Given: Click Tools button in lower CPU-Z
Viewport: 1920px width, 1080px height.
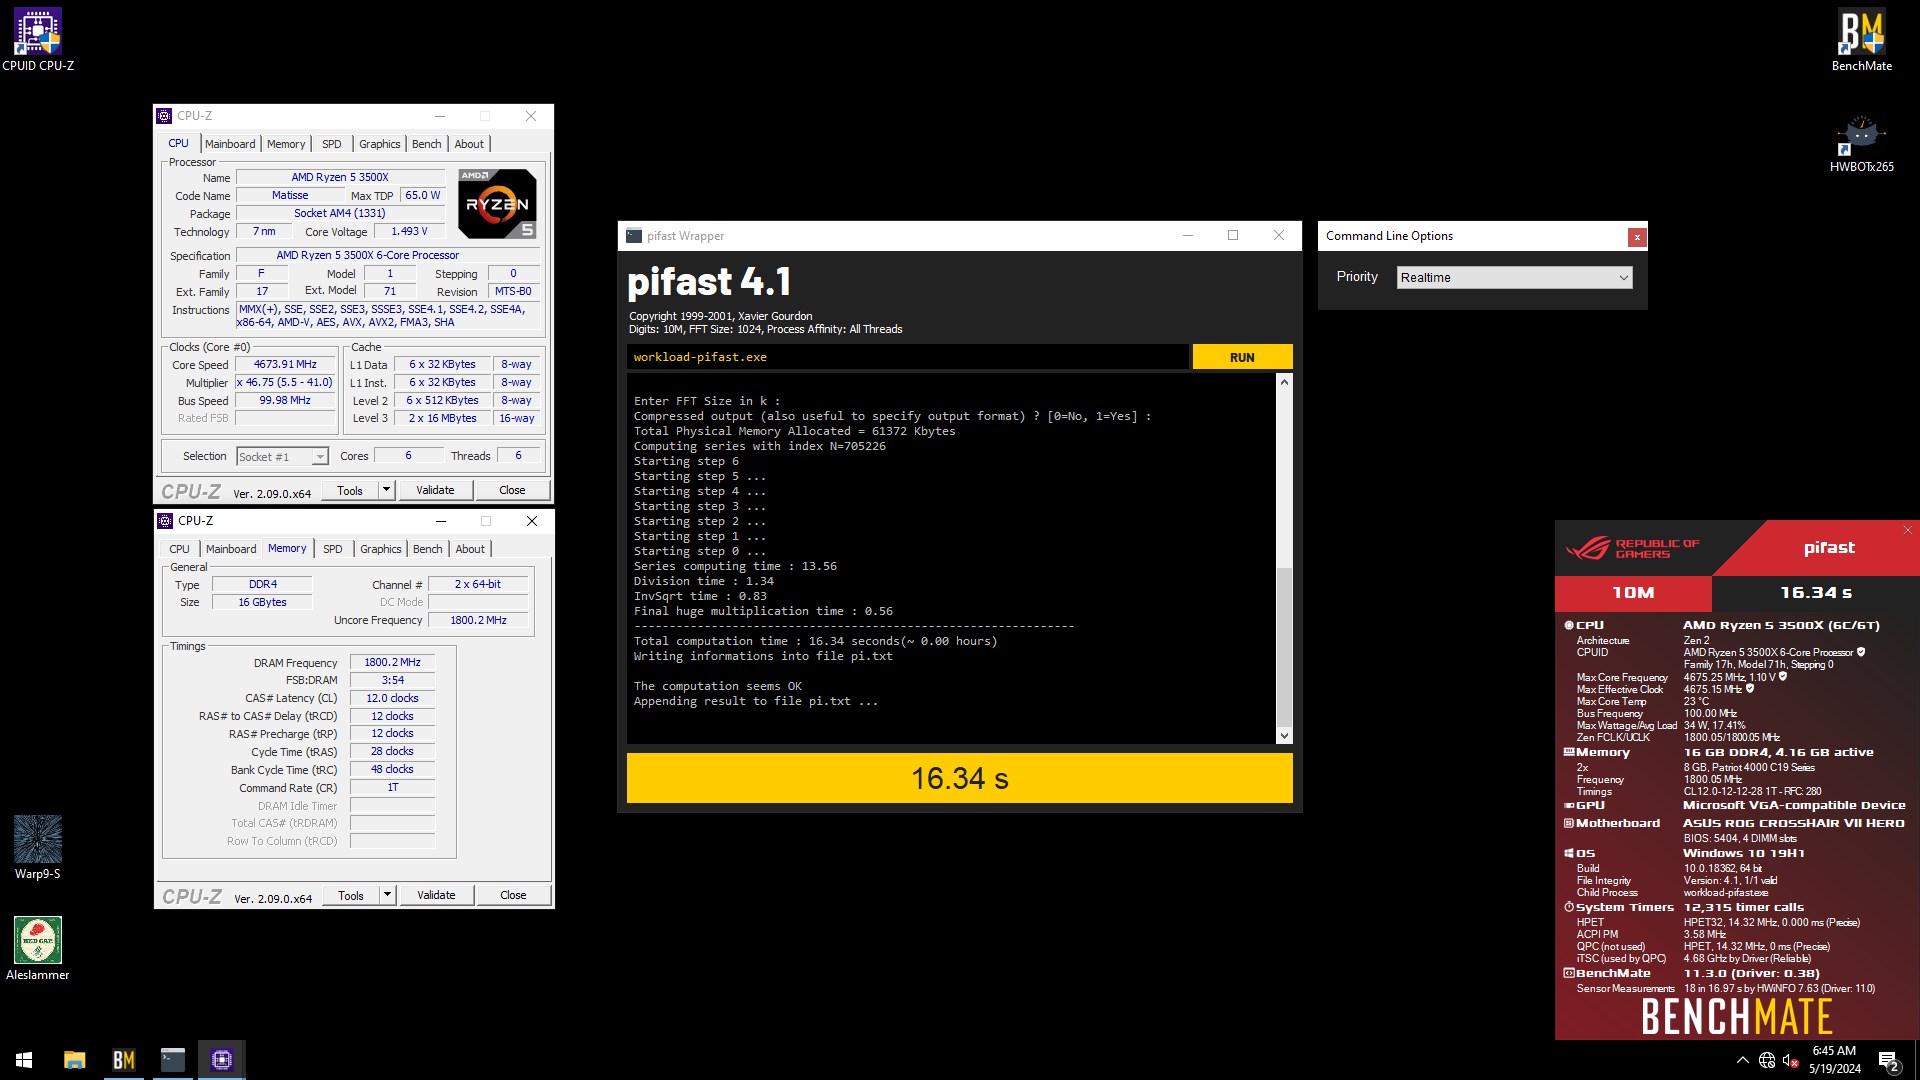Looking at the screenshot, I should click(351, 895).
